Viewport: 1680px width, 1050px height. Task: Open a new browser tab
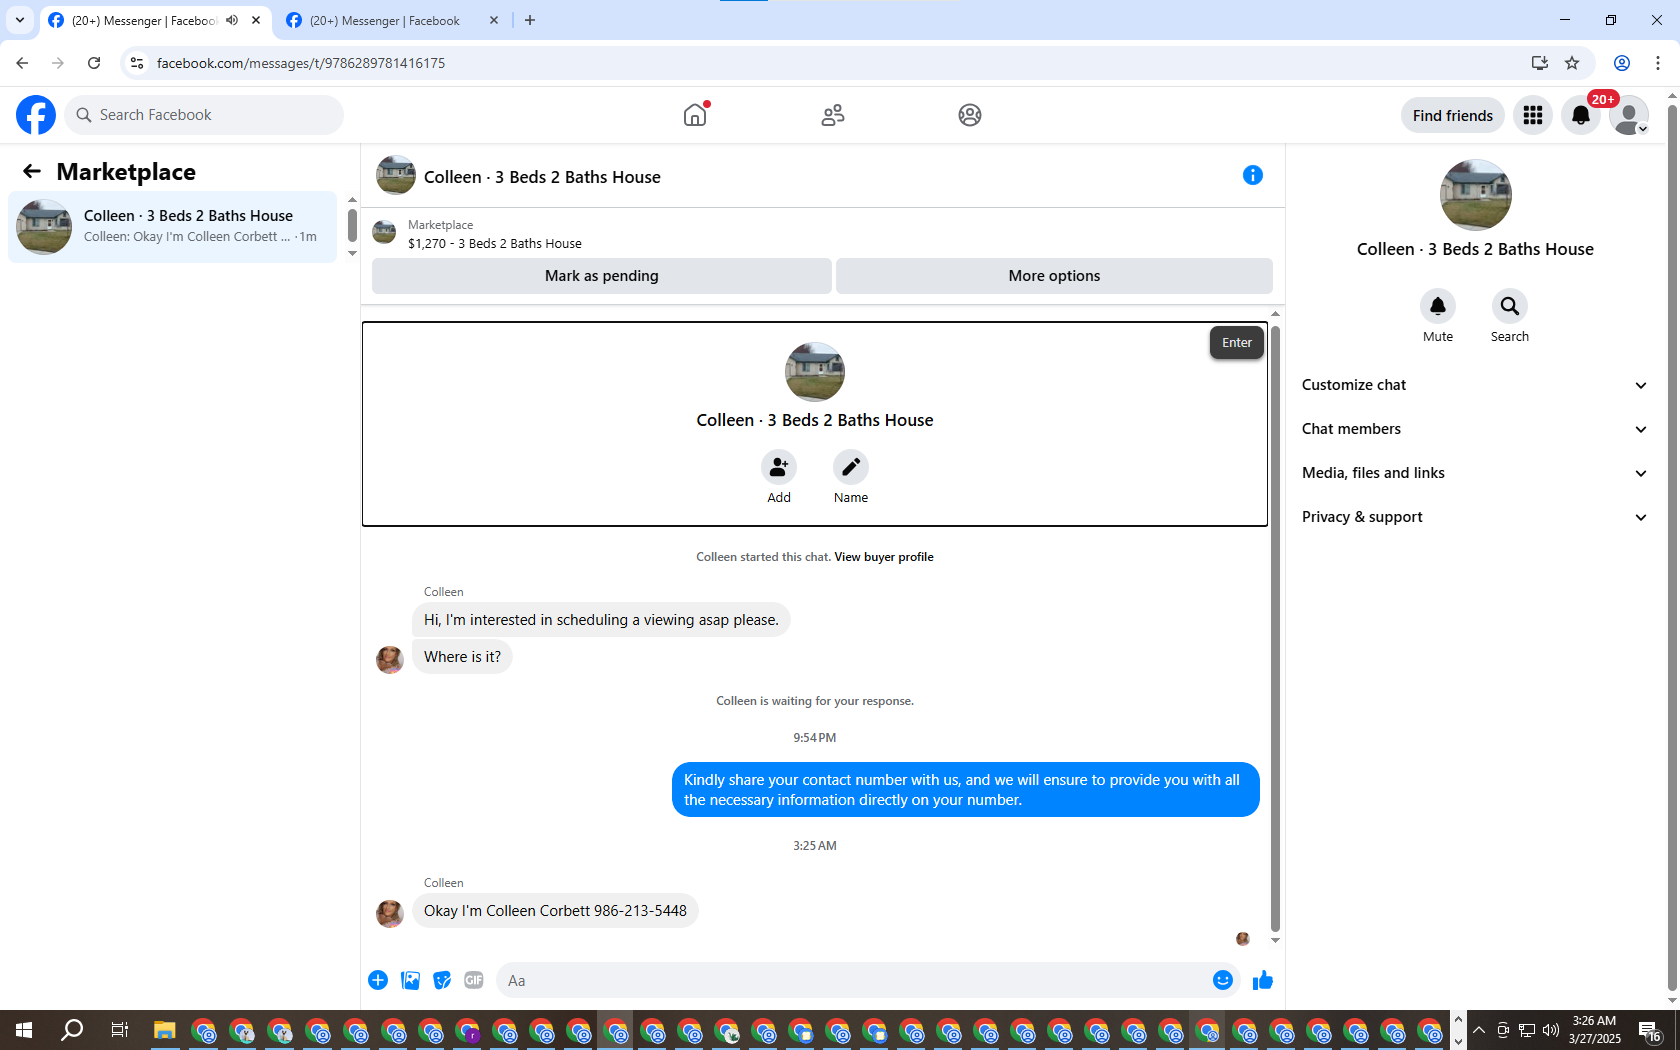click(x=530, y=20)
